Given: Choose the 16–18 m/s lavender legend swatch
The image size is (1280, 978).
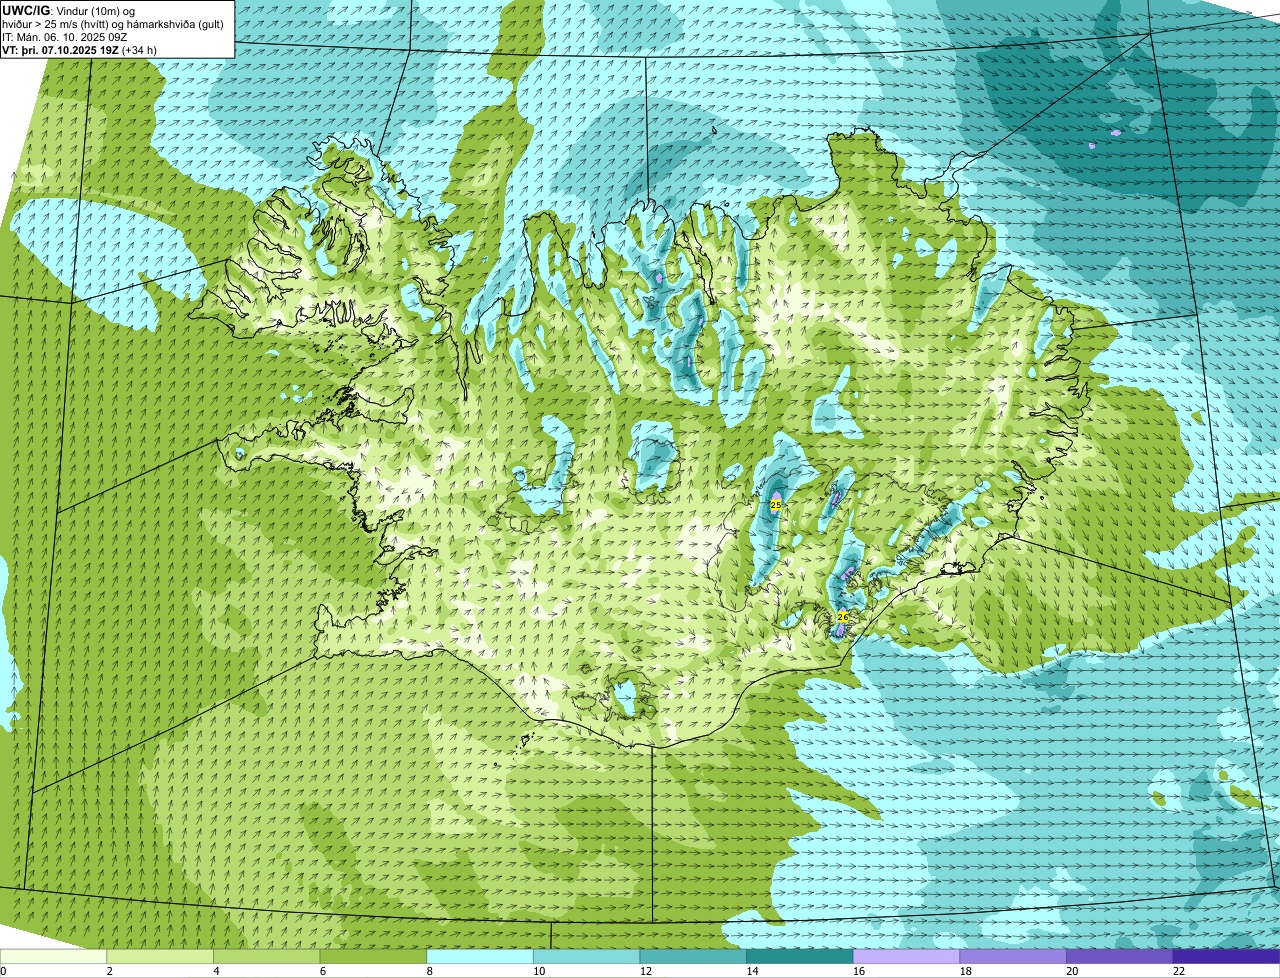Looking at the screenshot, I should coord(906,956).
